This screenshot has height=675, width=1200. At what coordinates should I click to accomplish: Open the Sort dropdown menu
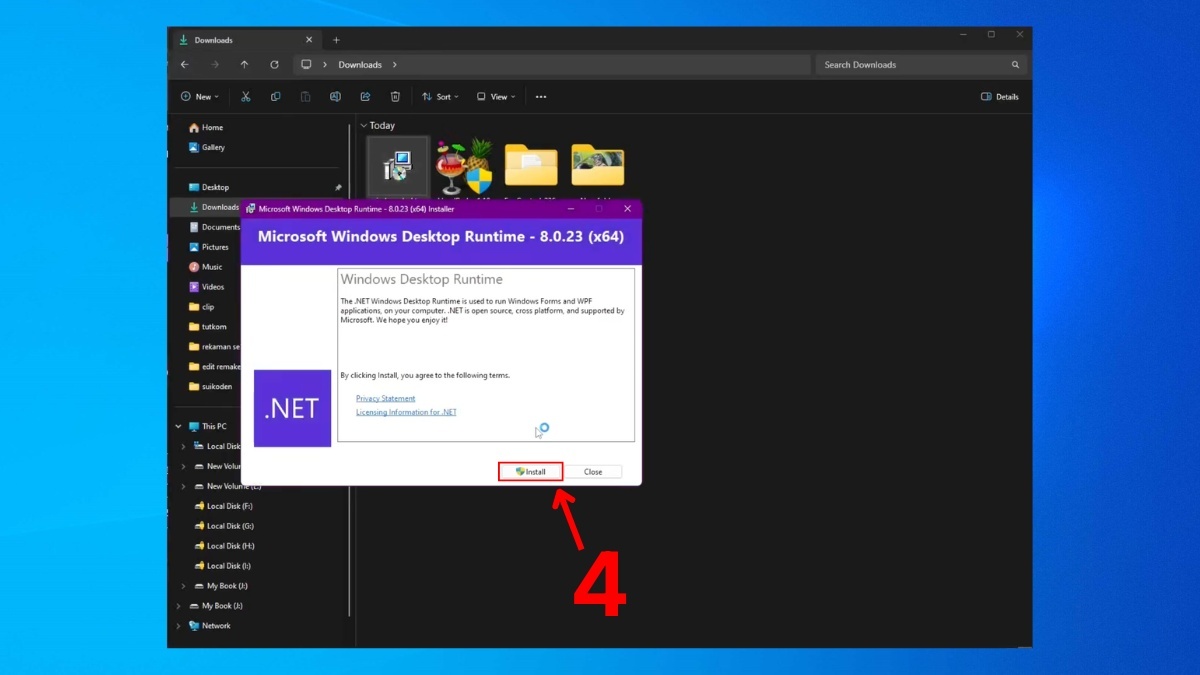[440, 97]
